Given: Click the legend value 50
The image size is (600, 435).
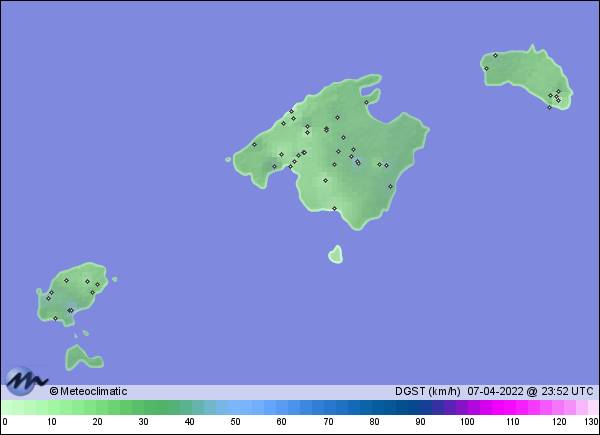Looking at the screenshot, I should coord(235,422).
